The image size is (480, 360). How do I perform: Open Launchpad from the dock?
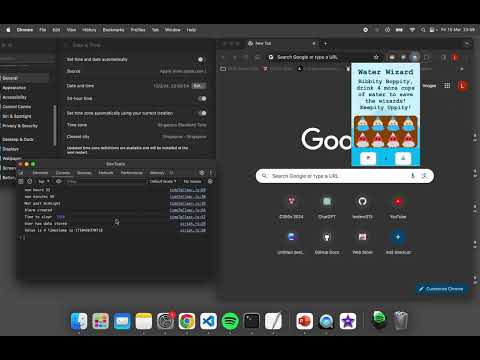point(100,321)
